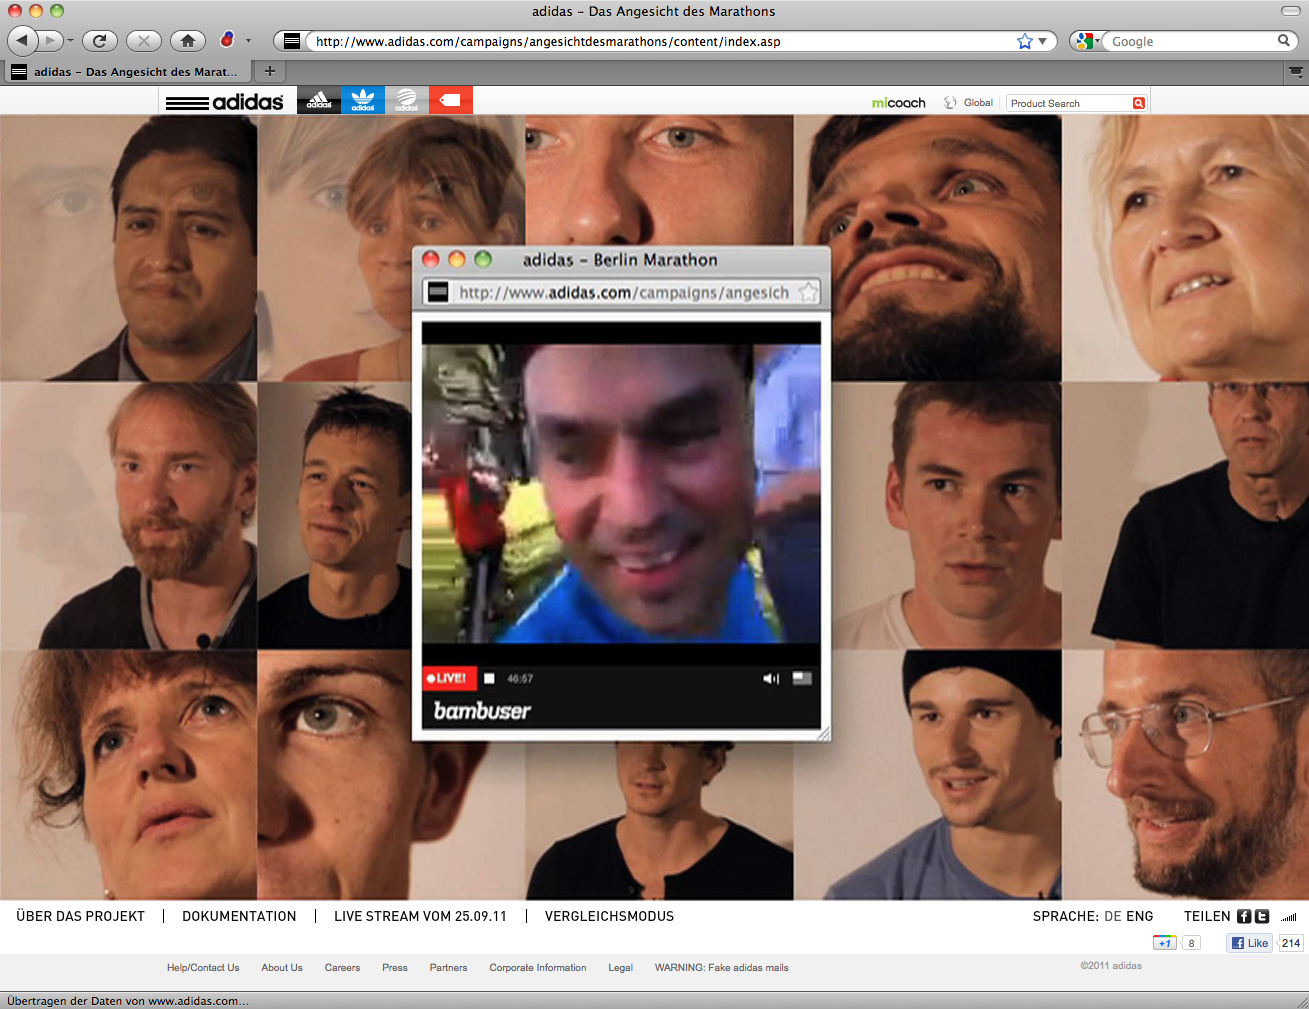Reload the adidas page

click(x=99, y=41)
